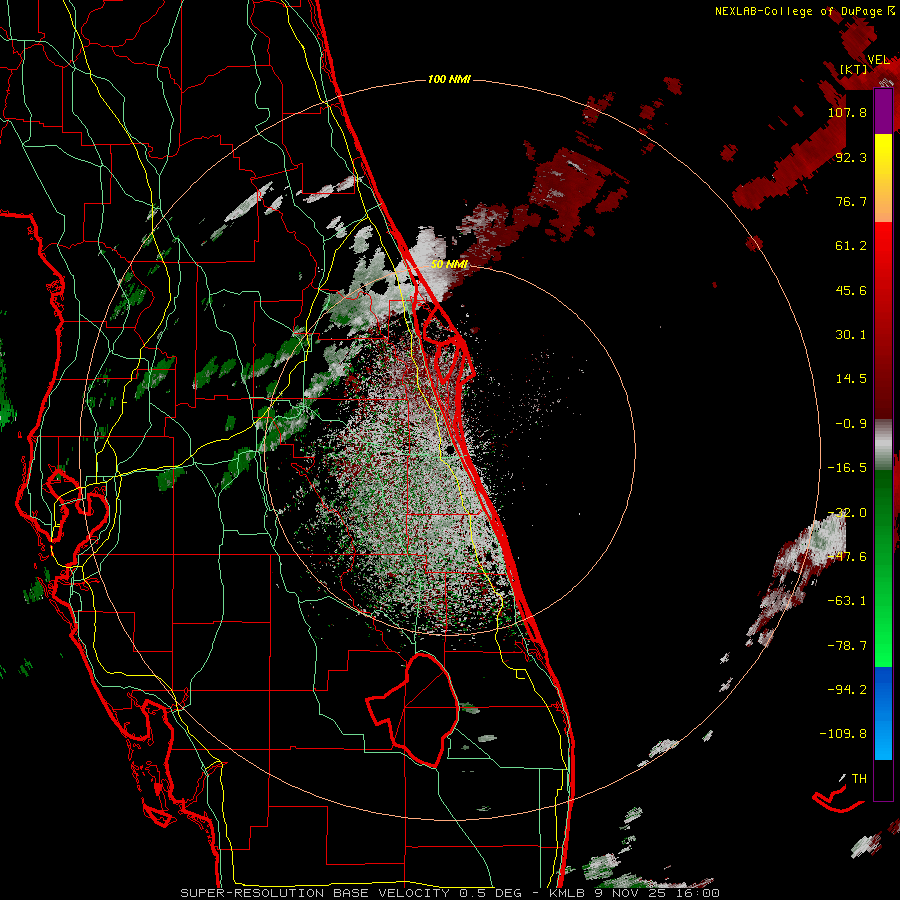
Task: Pick the blue segment of the velocity color bar
Action: pos(883,713)
